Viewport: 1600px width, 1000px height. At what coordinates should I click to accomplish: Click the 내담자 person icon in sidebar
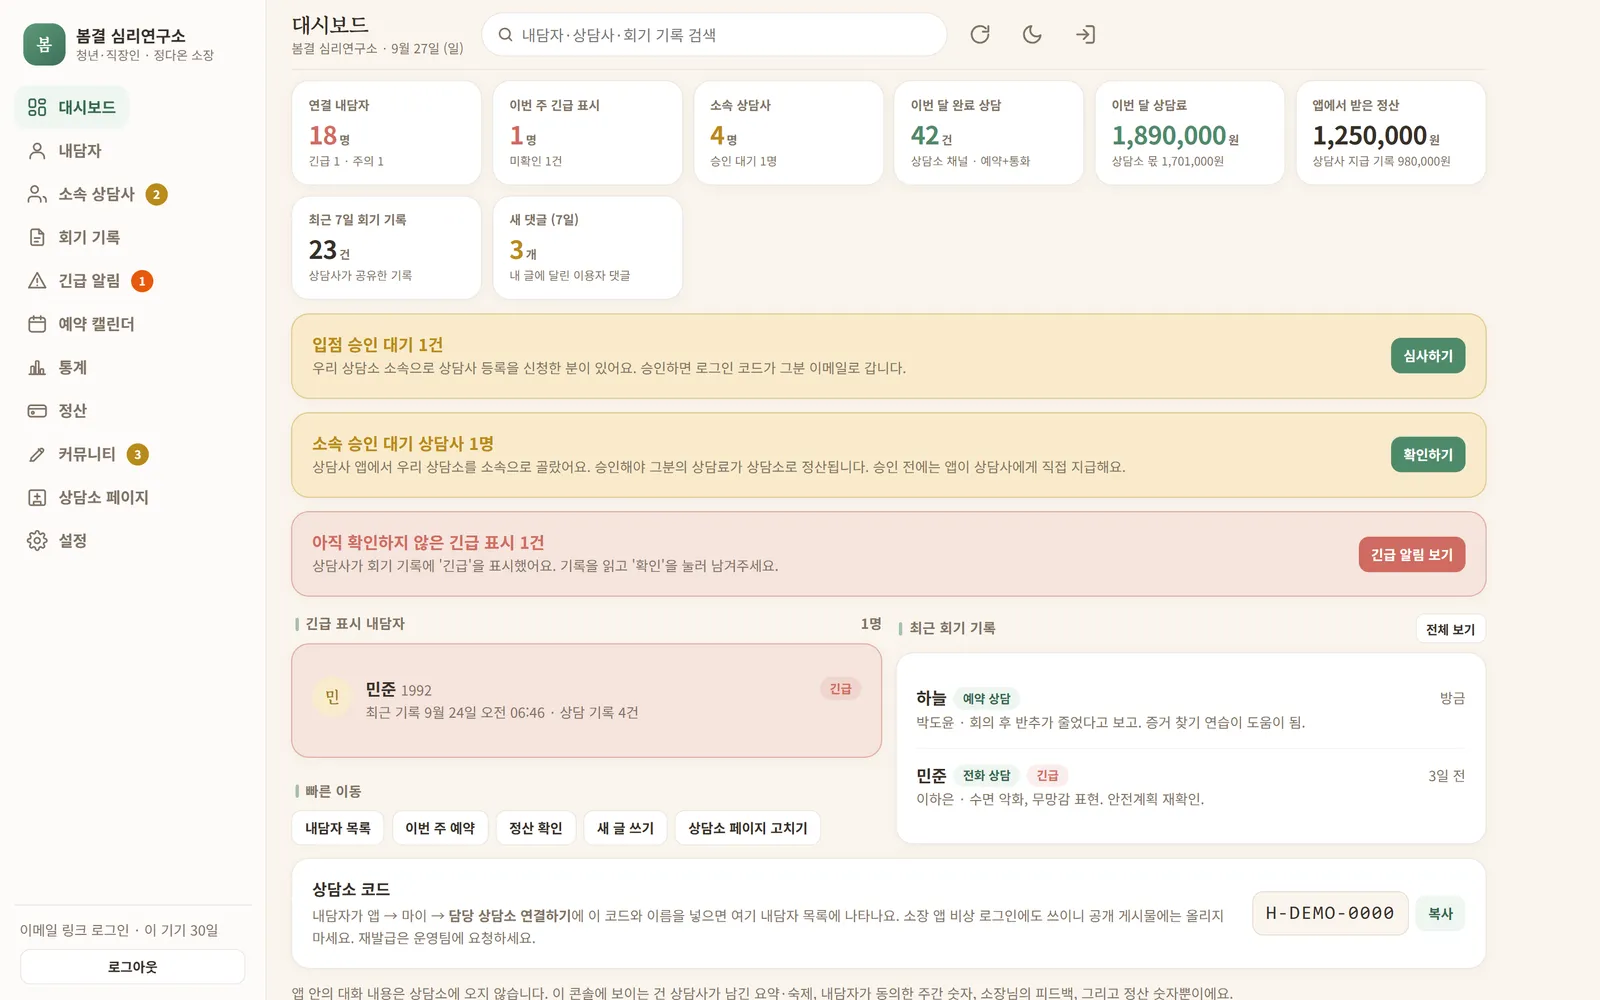tap(37, 151)
